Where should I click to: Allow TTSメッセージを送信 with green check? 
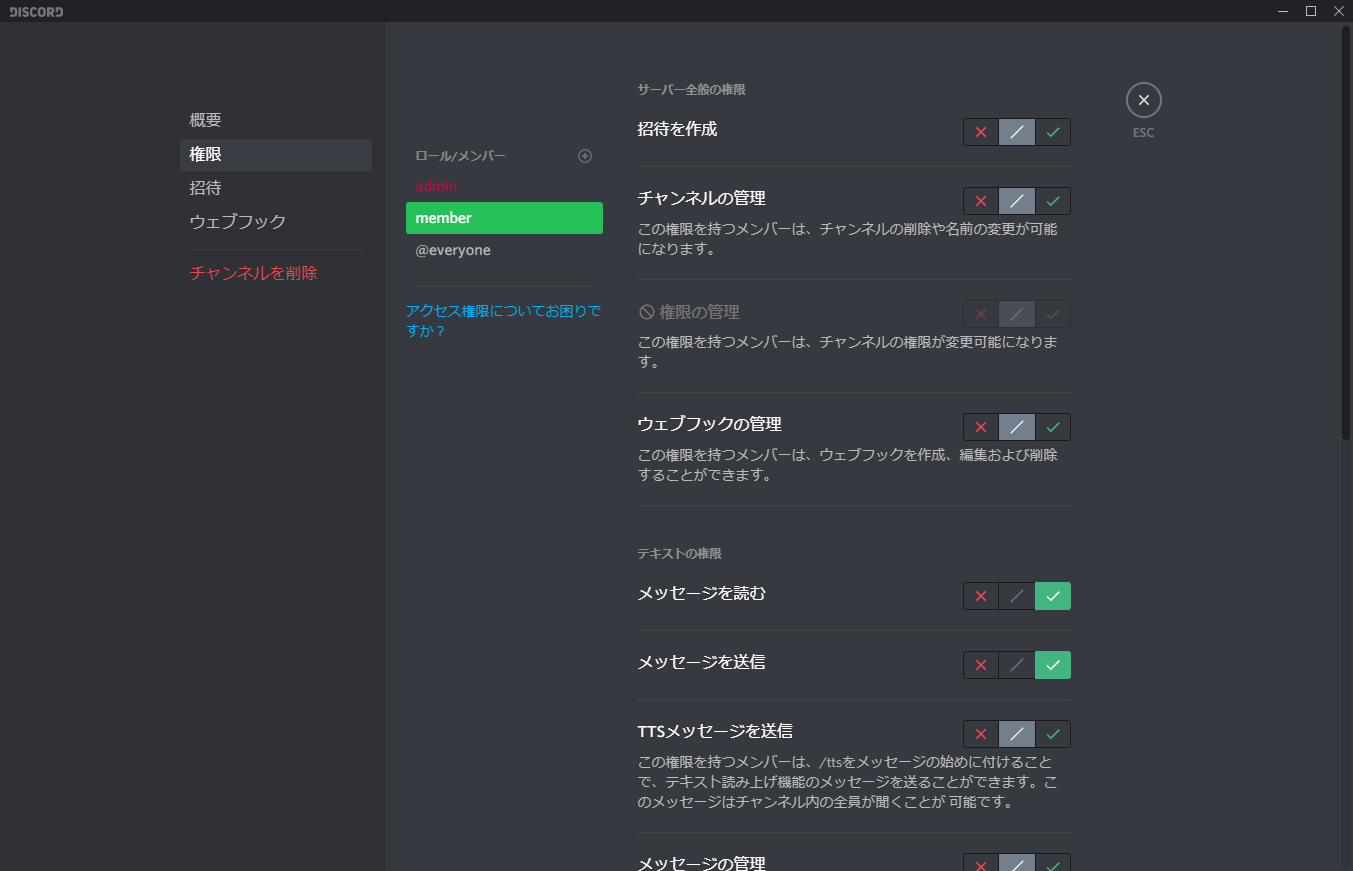(x=1053, y=734)
